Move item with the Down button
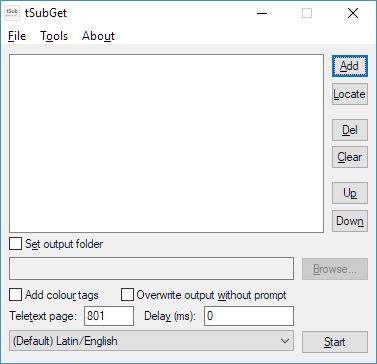Viewport: 377px width, 364px height. click(x=350, y=221)
